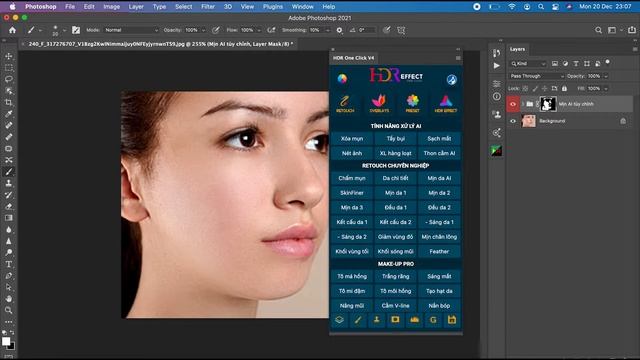Viewport: 640px width, 360px height.
Task: Toggle layer filtering on/off switch
Action: click(608, 62)
